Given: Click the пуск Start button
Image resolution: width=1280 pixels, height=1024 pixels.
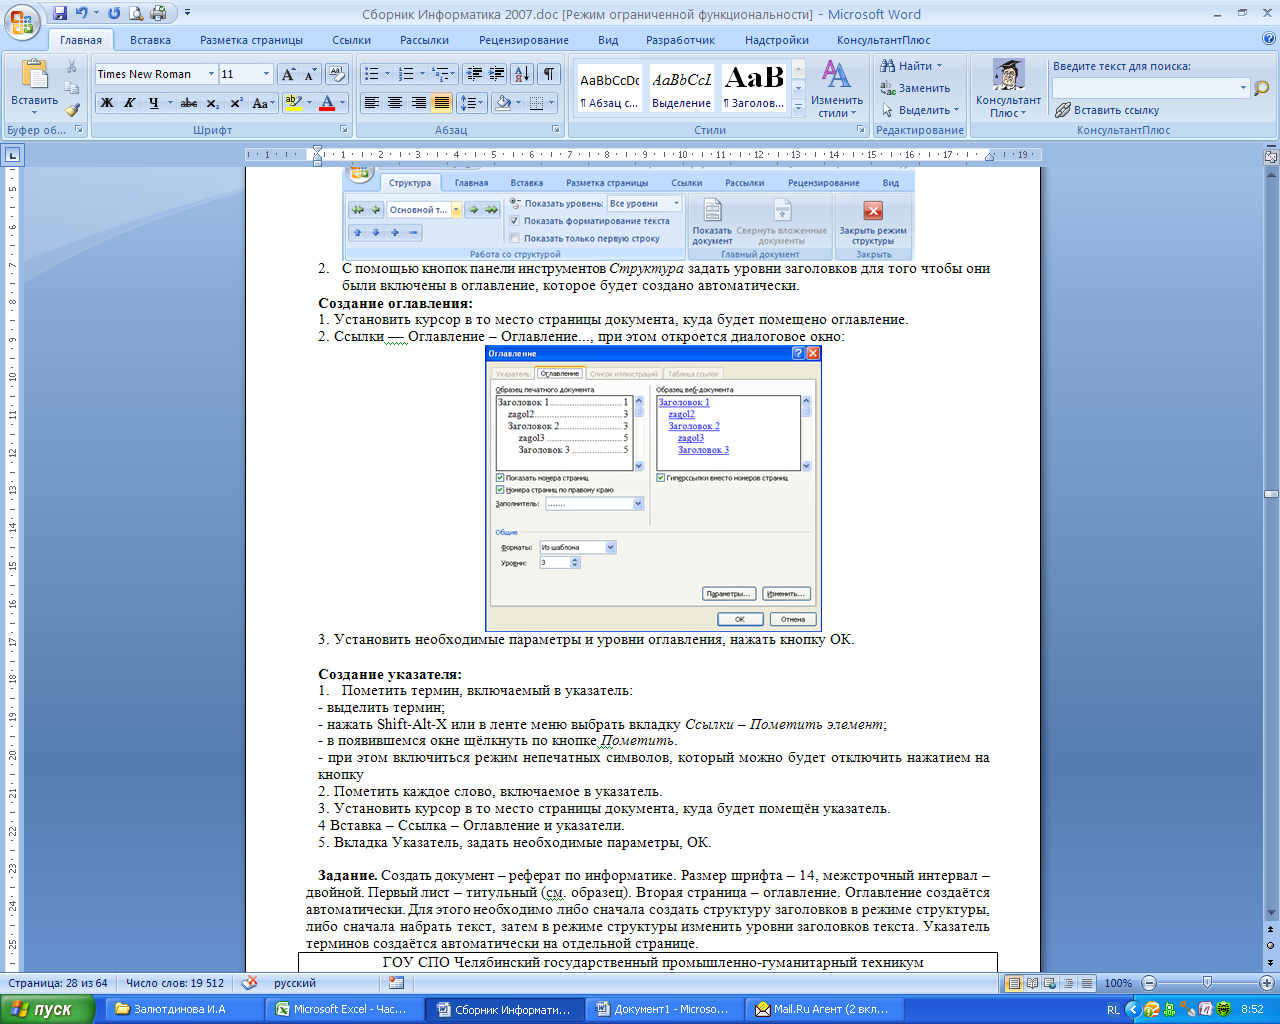Looking at the screenshot, I should 48,1009.
